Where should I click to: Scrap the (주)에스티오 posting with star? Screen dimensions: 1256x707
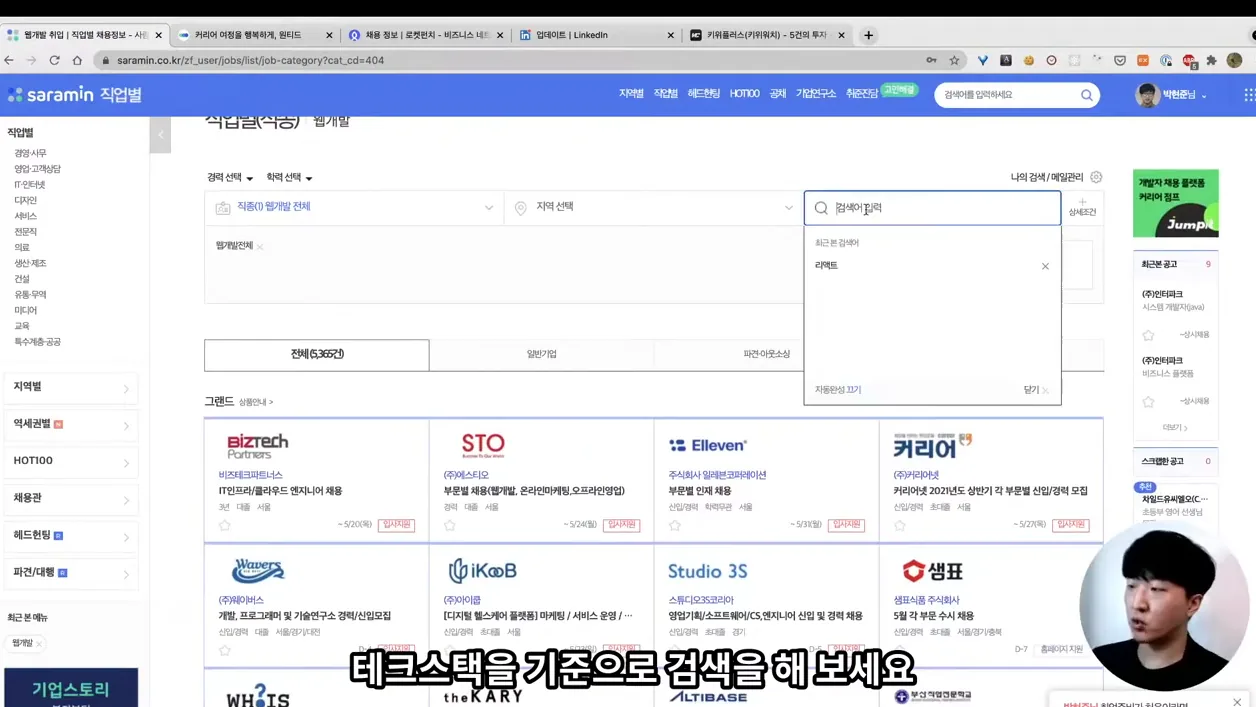450,525
